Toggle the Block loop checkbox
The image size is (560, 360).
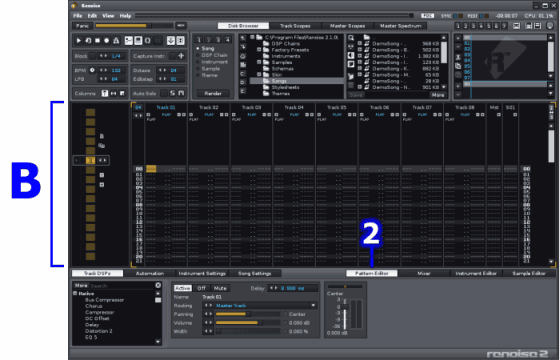pyautogui.click(x=92, y=56)
